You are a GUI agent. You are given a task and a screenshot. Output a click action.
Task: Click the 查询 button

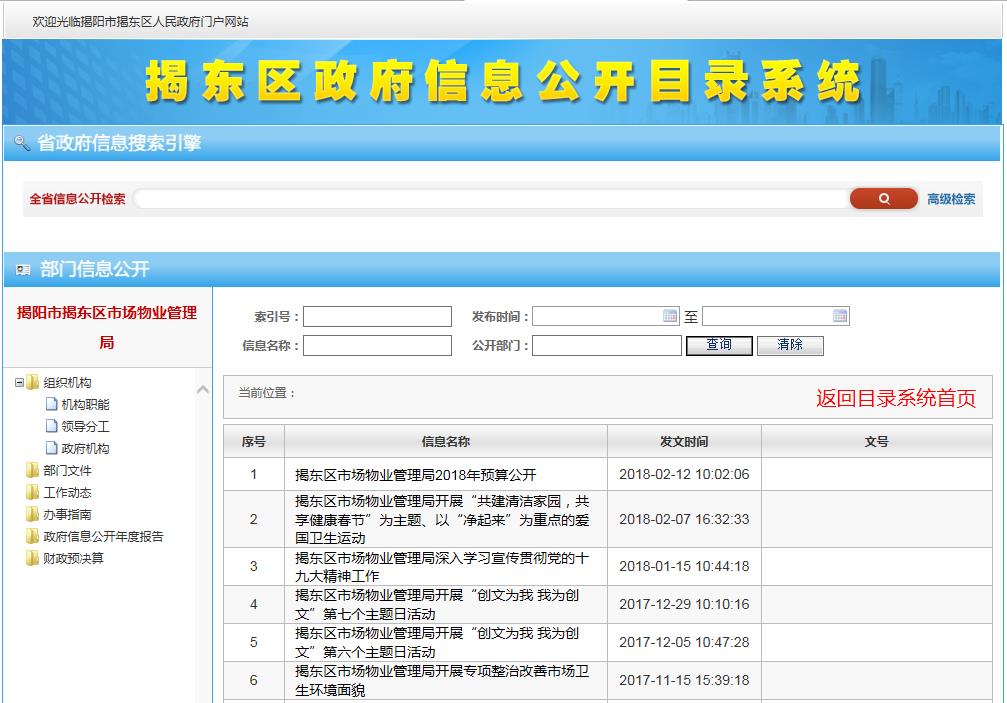[x=719, y=345]
